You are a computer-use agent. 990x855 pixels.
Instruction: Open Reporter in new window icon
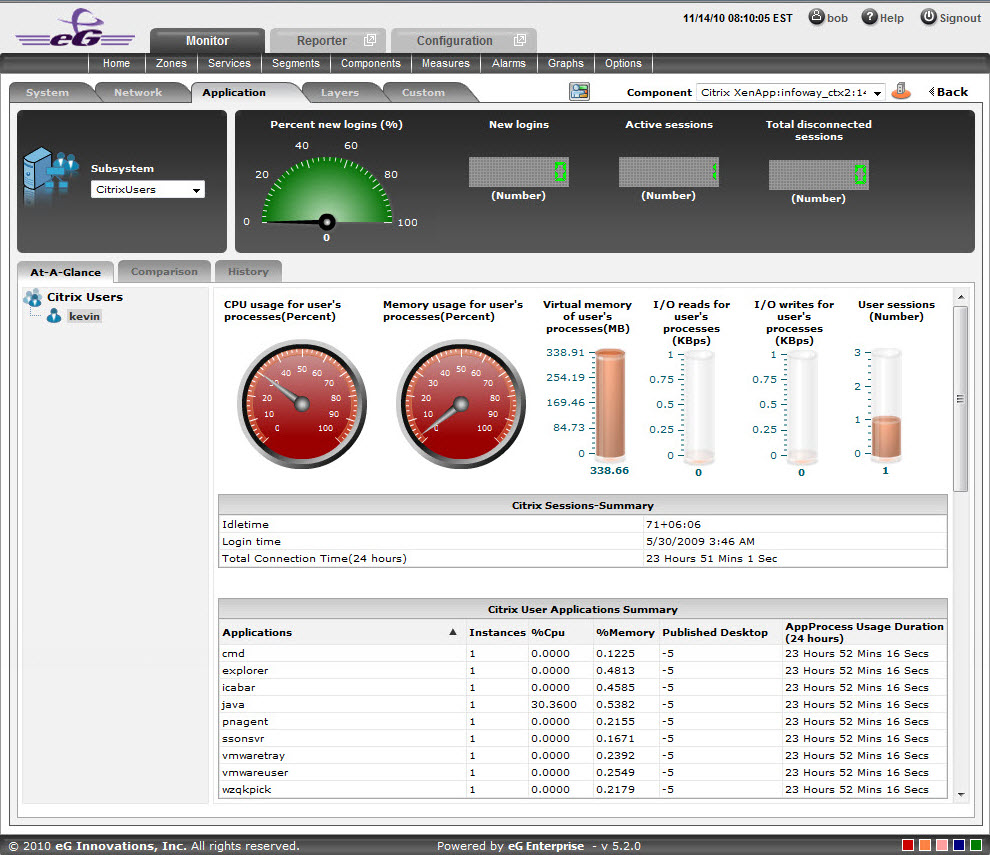[x=370, y=40]
